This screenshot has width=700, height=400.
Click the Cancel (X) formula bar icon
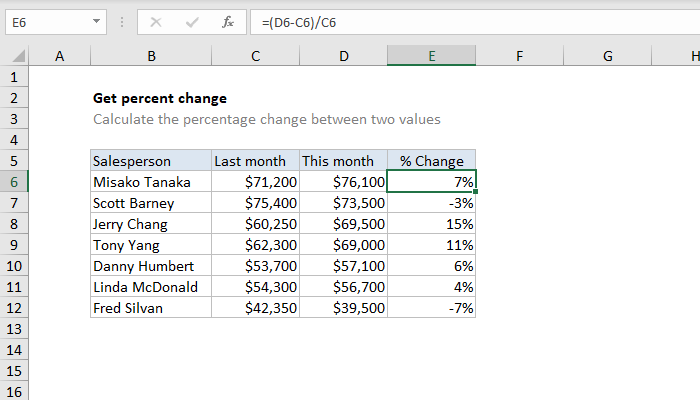156,20
